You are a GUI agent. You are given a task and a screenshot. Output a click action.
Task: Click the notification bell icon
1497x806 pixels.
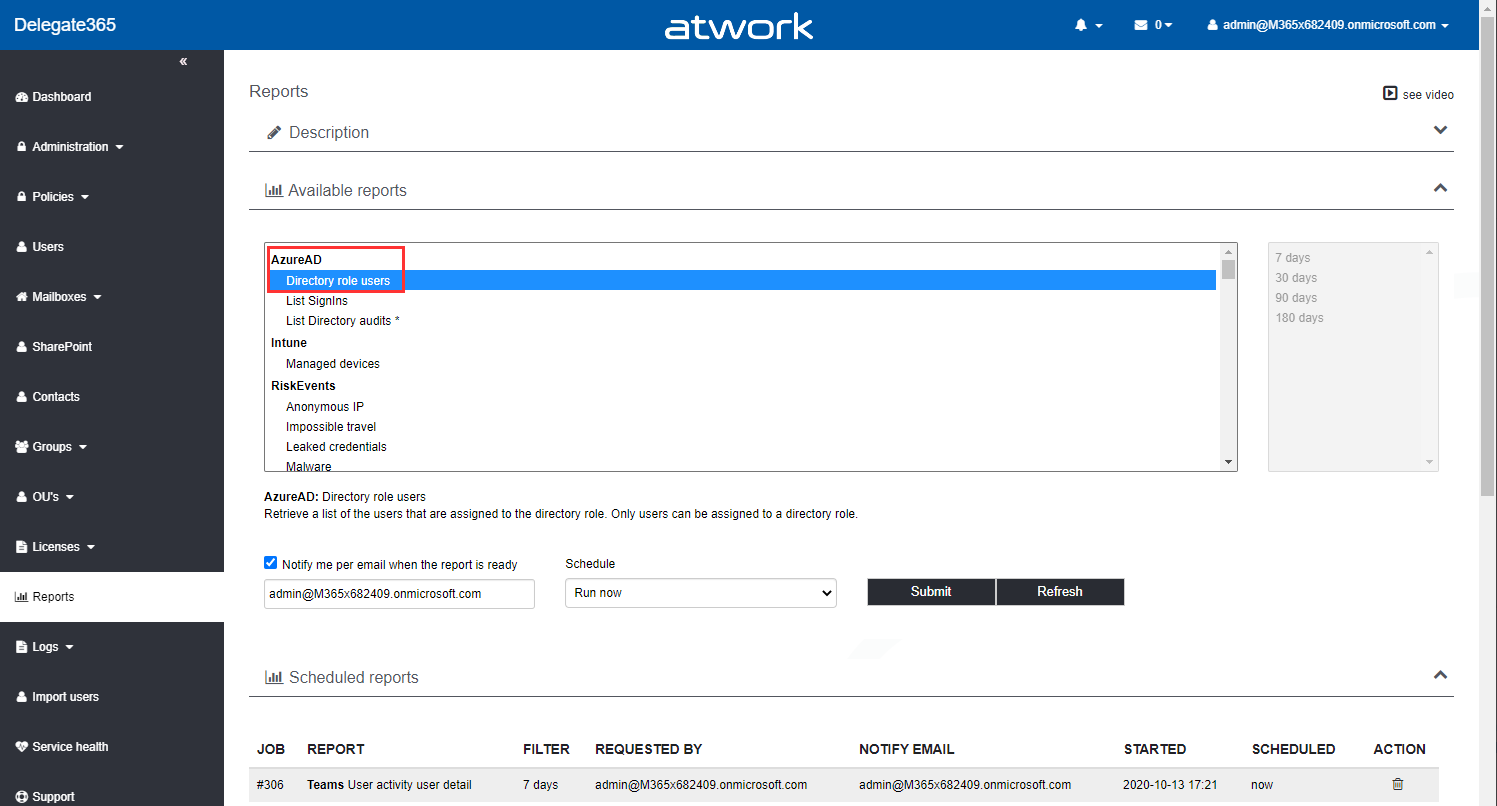point(1080,25)
